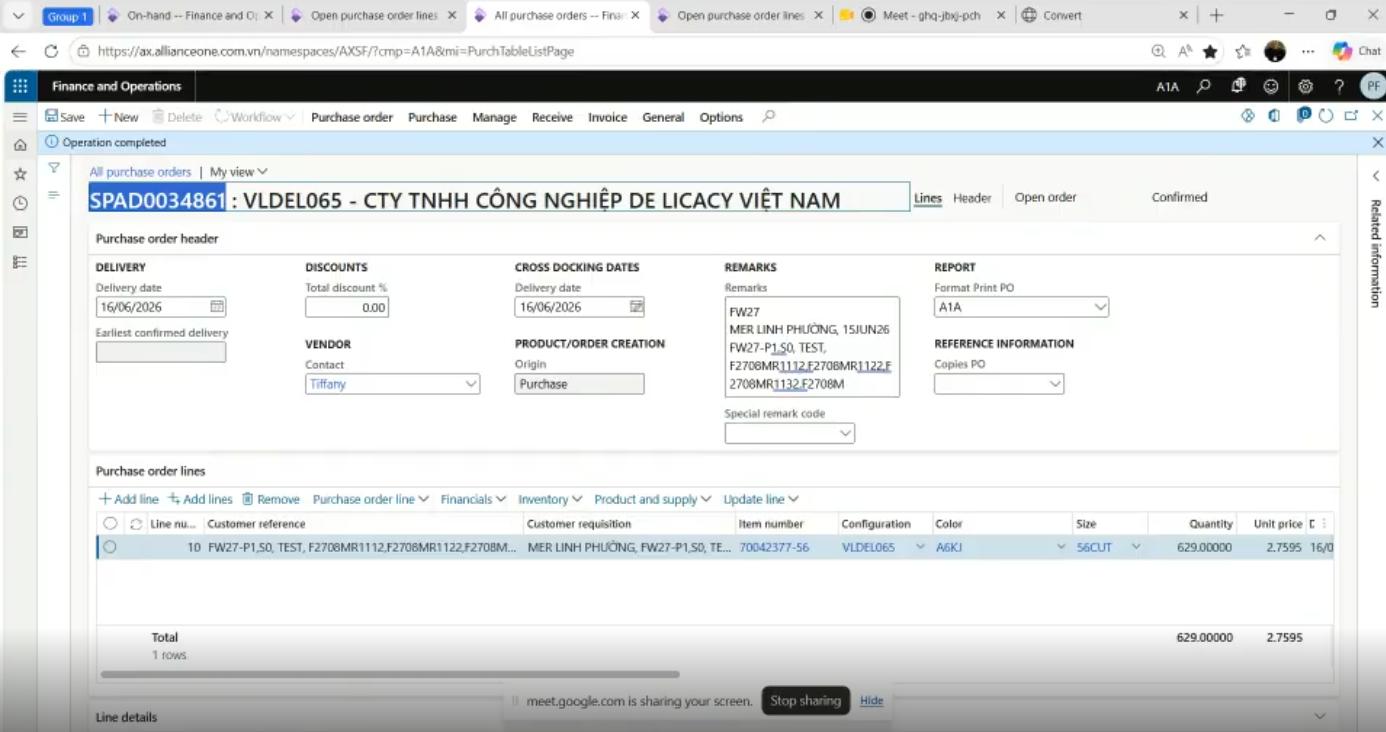This screenshot has width=1386, height=732.
Task: Expand the navigation pane hamburger menu
Action: [x=19, y=117]
